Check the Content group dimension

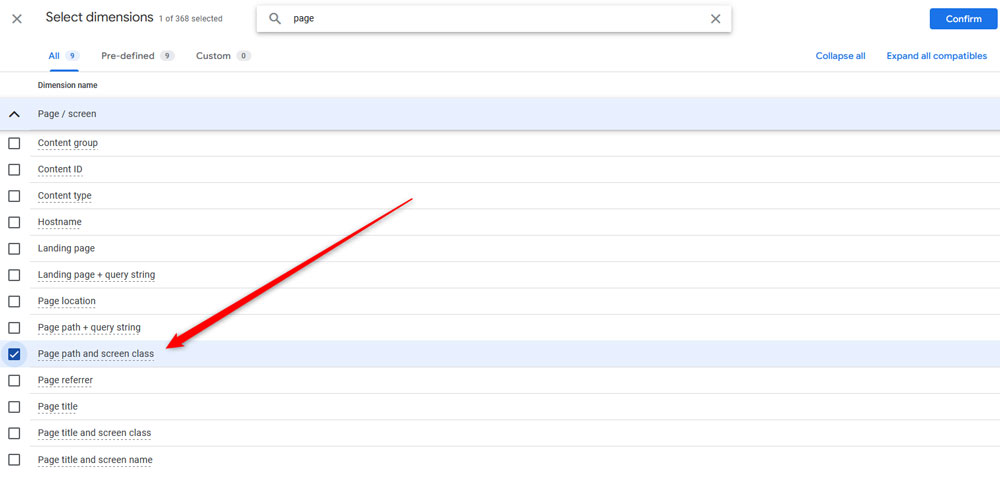[14, 143]
